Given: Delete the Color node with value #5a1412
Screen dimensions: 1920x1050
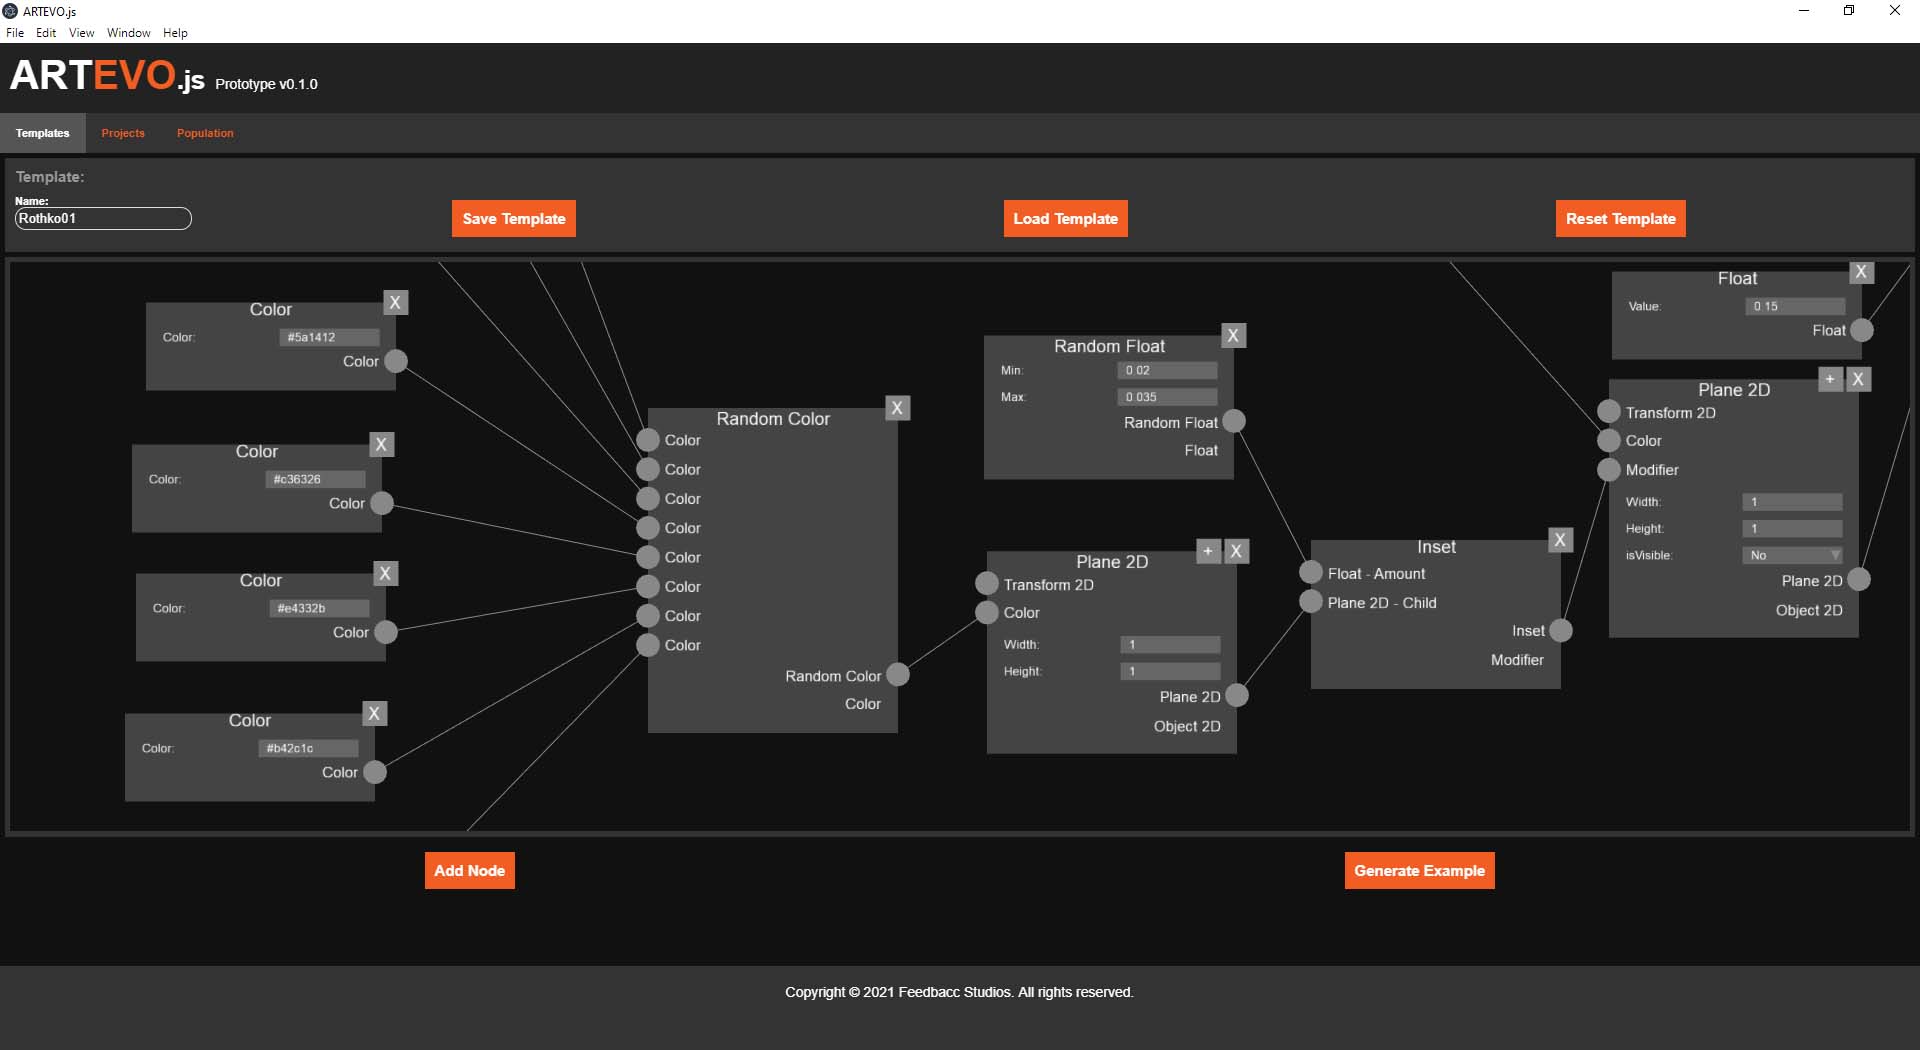Looking at the screenshot, I should (x=396, y=303).
